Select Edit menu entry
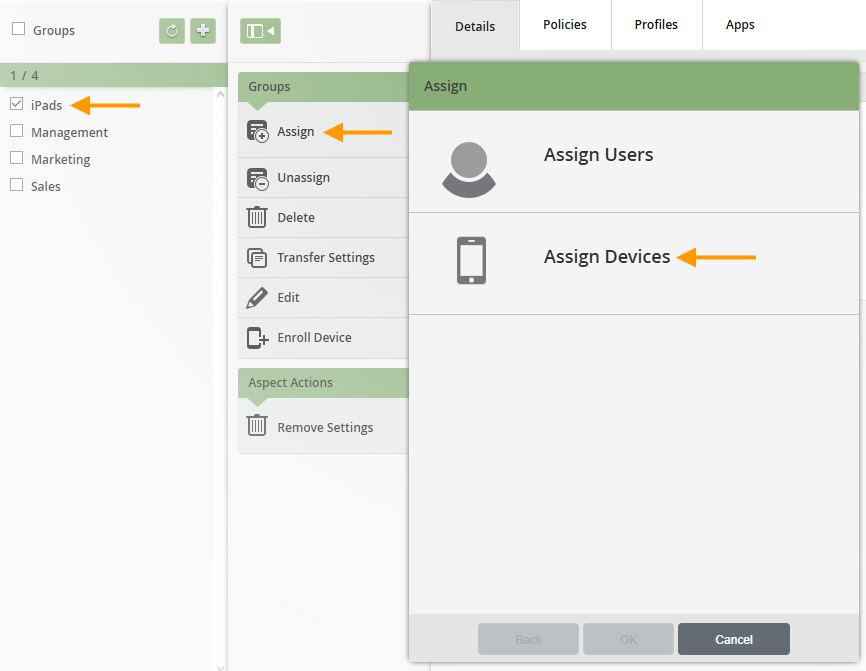 coord(323,298)
